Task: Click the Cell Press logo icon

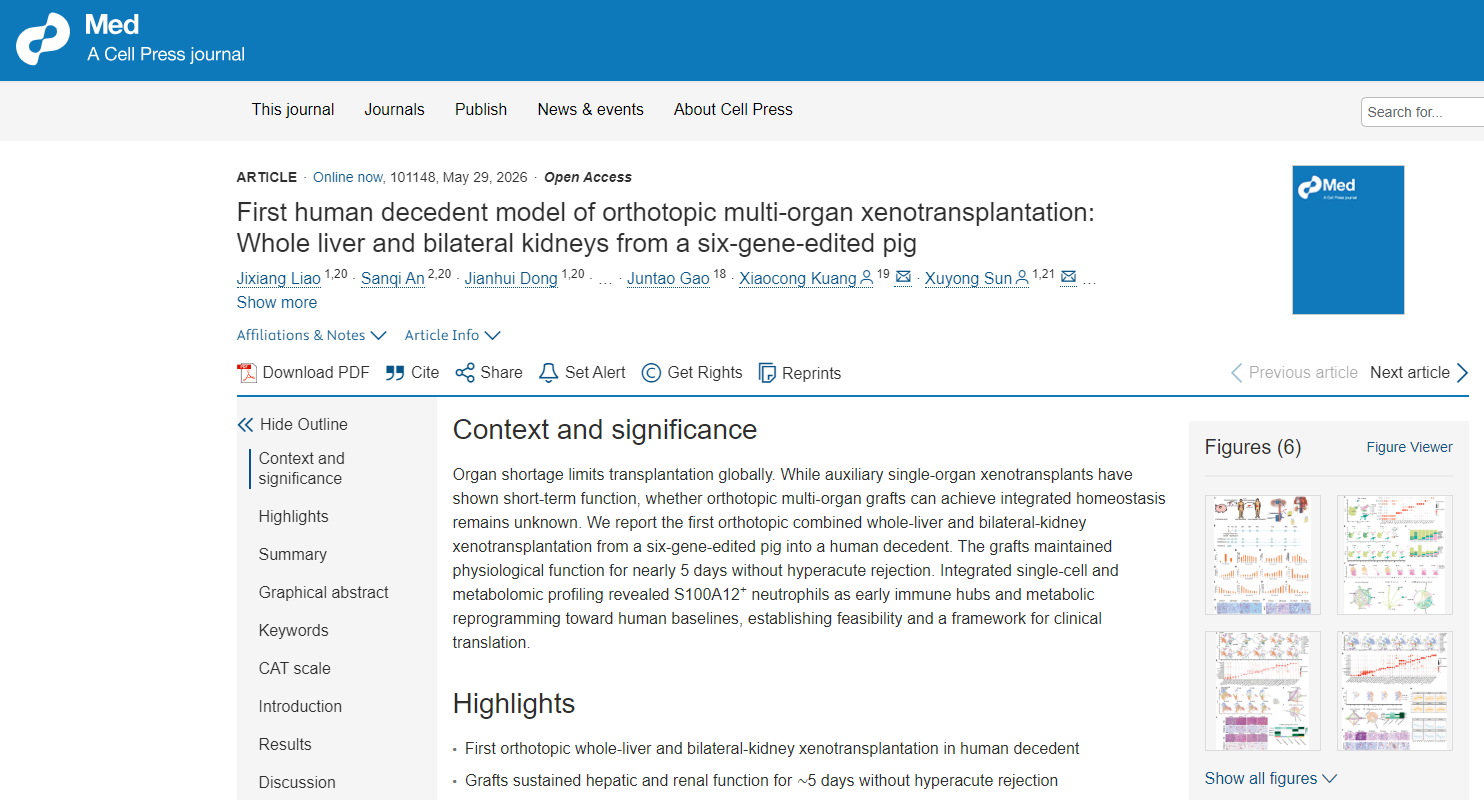Action: click(x=43, y=39)
